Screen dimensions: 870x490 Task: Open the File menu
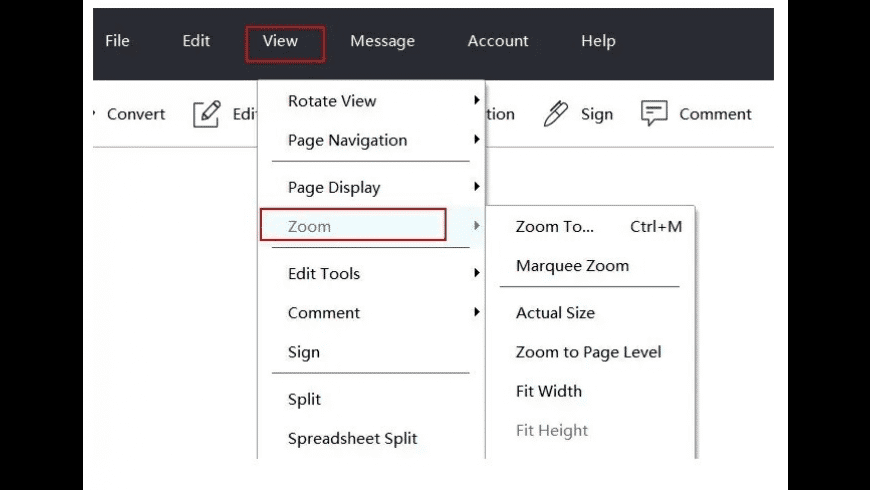click(117, 41)
